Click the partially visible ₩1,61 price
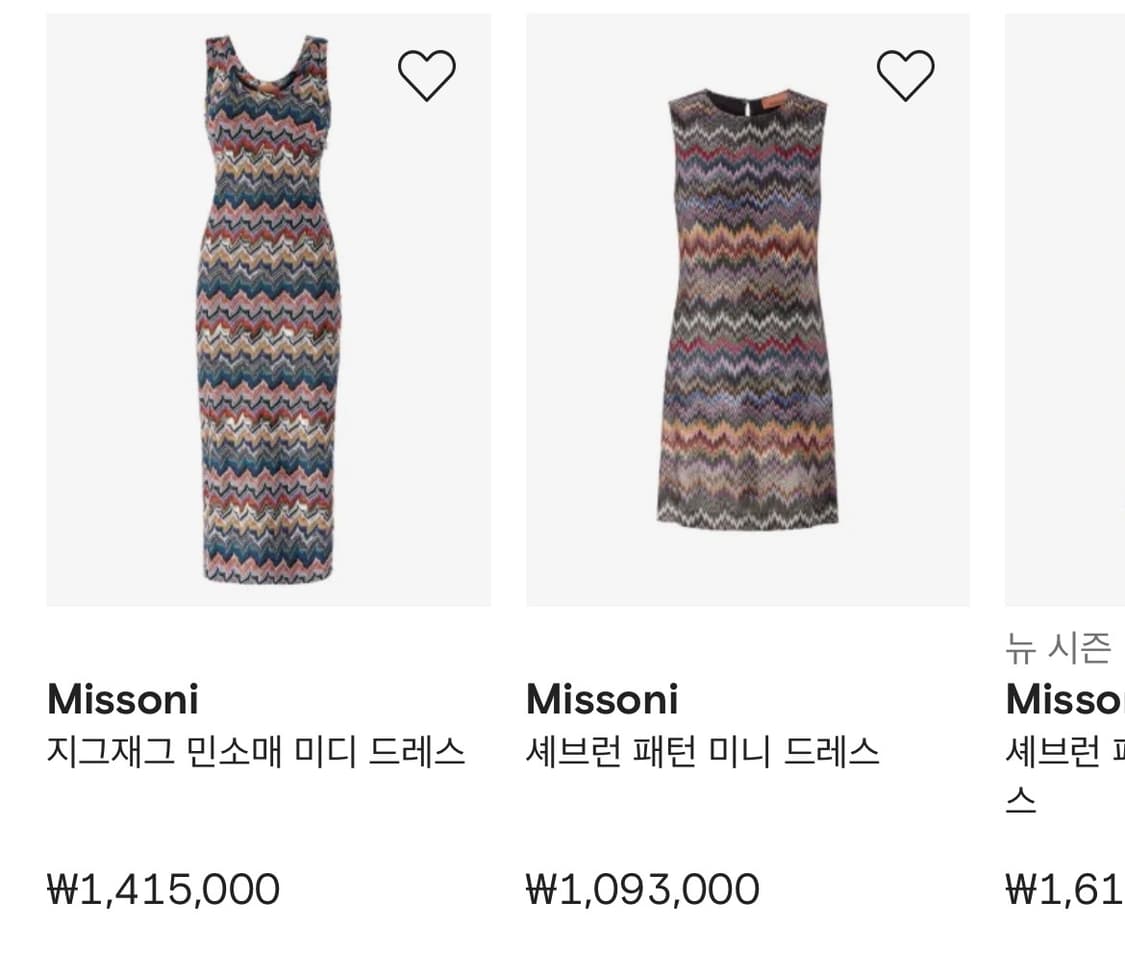Screen dimensions: 1125x953 1065,889
